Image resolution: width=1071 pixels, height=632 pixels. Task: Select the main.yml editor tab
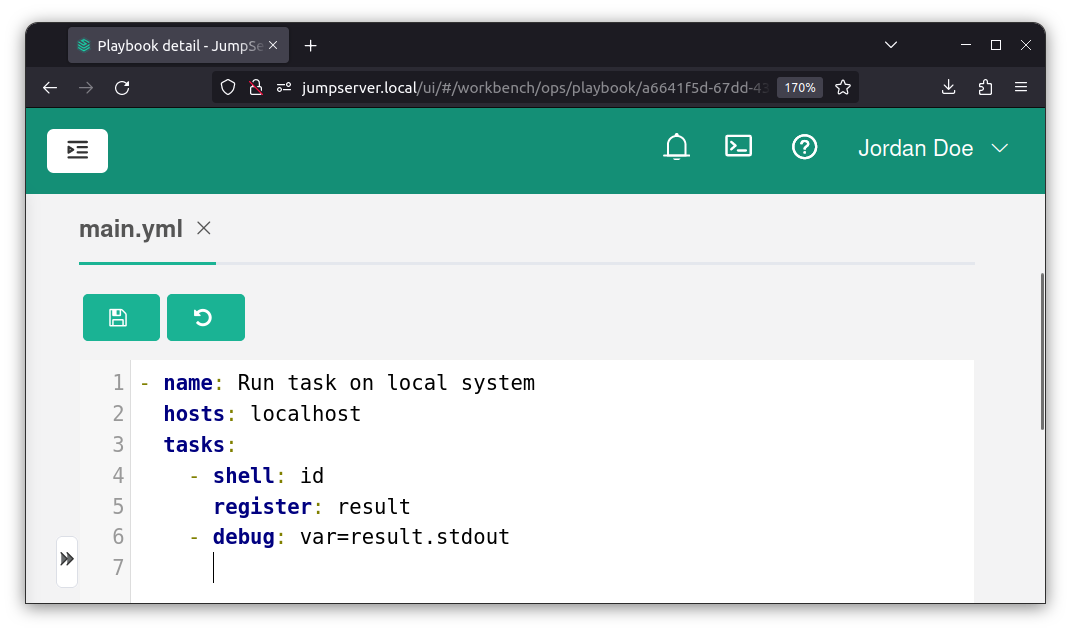131,229
